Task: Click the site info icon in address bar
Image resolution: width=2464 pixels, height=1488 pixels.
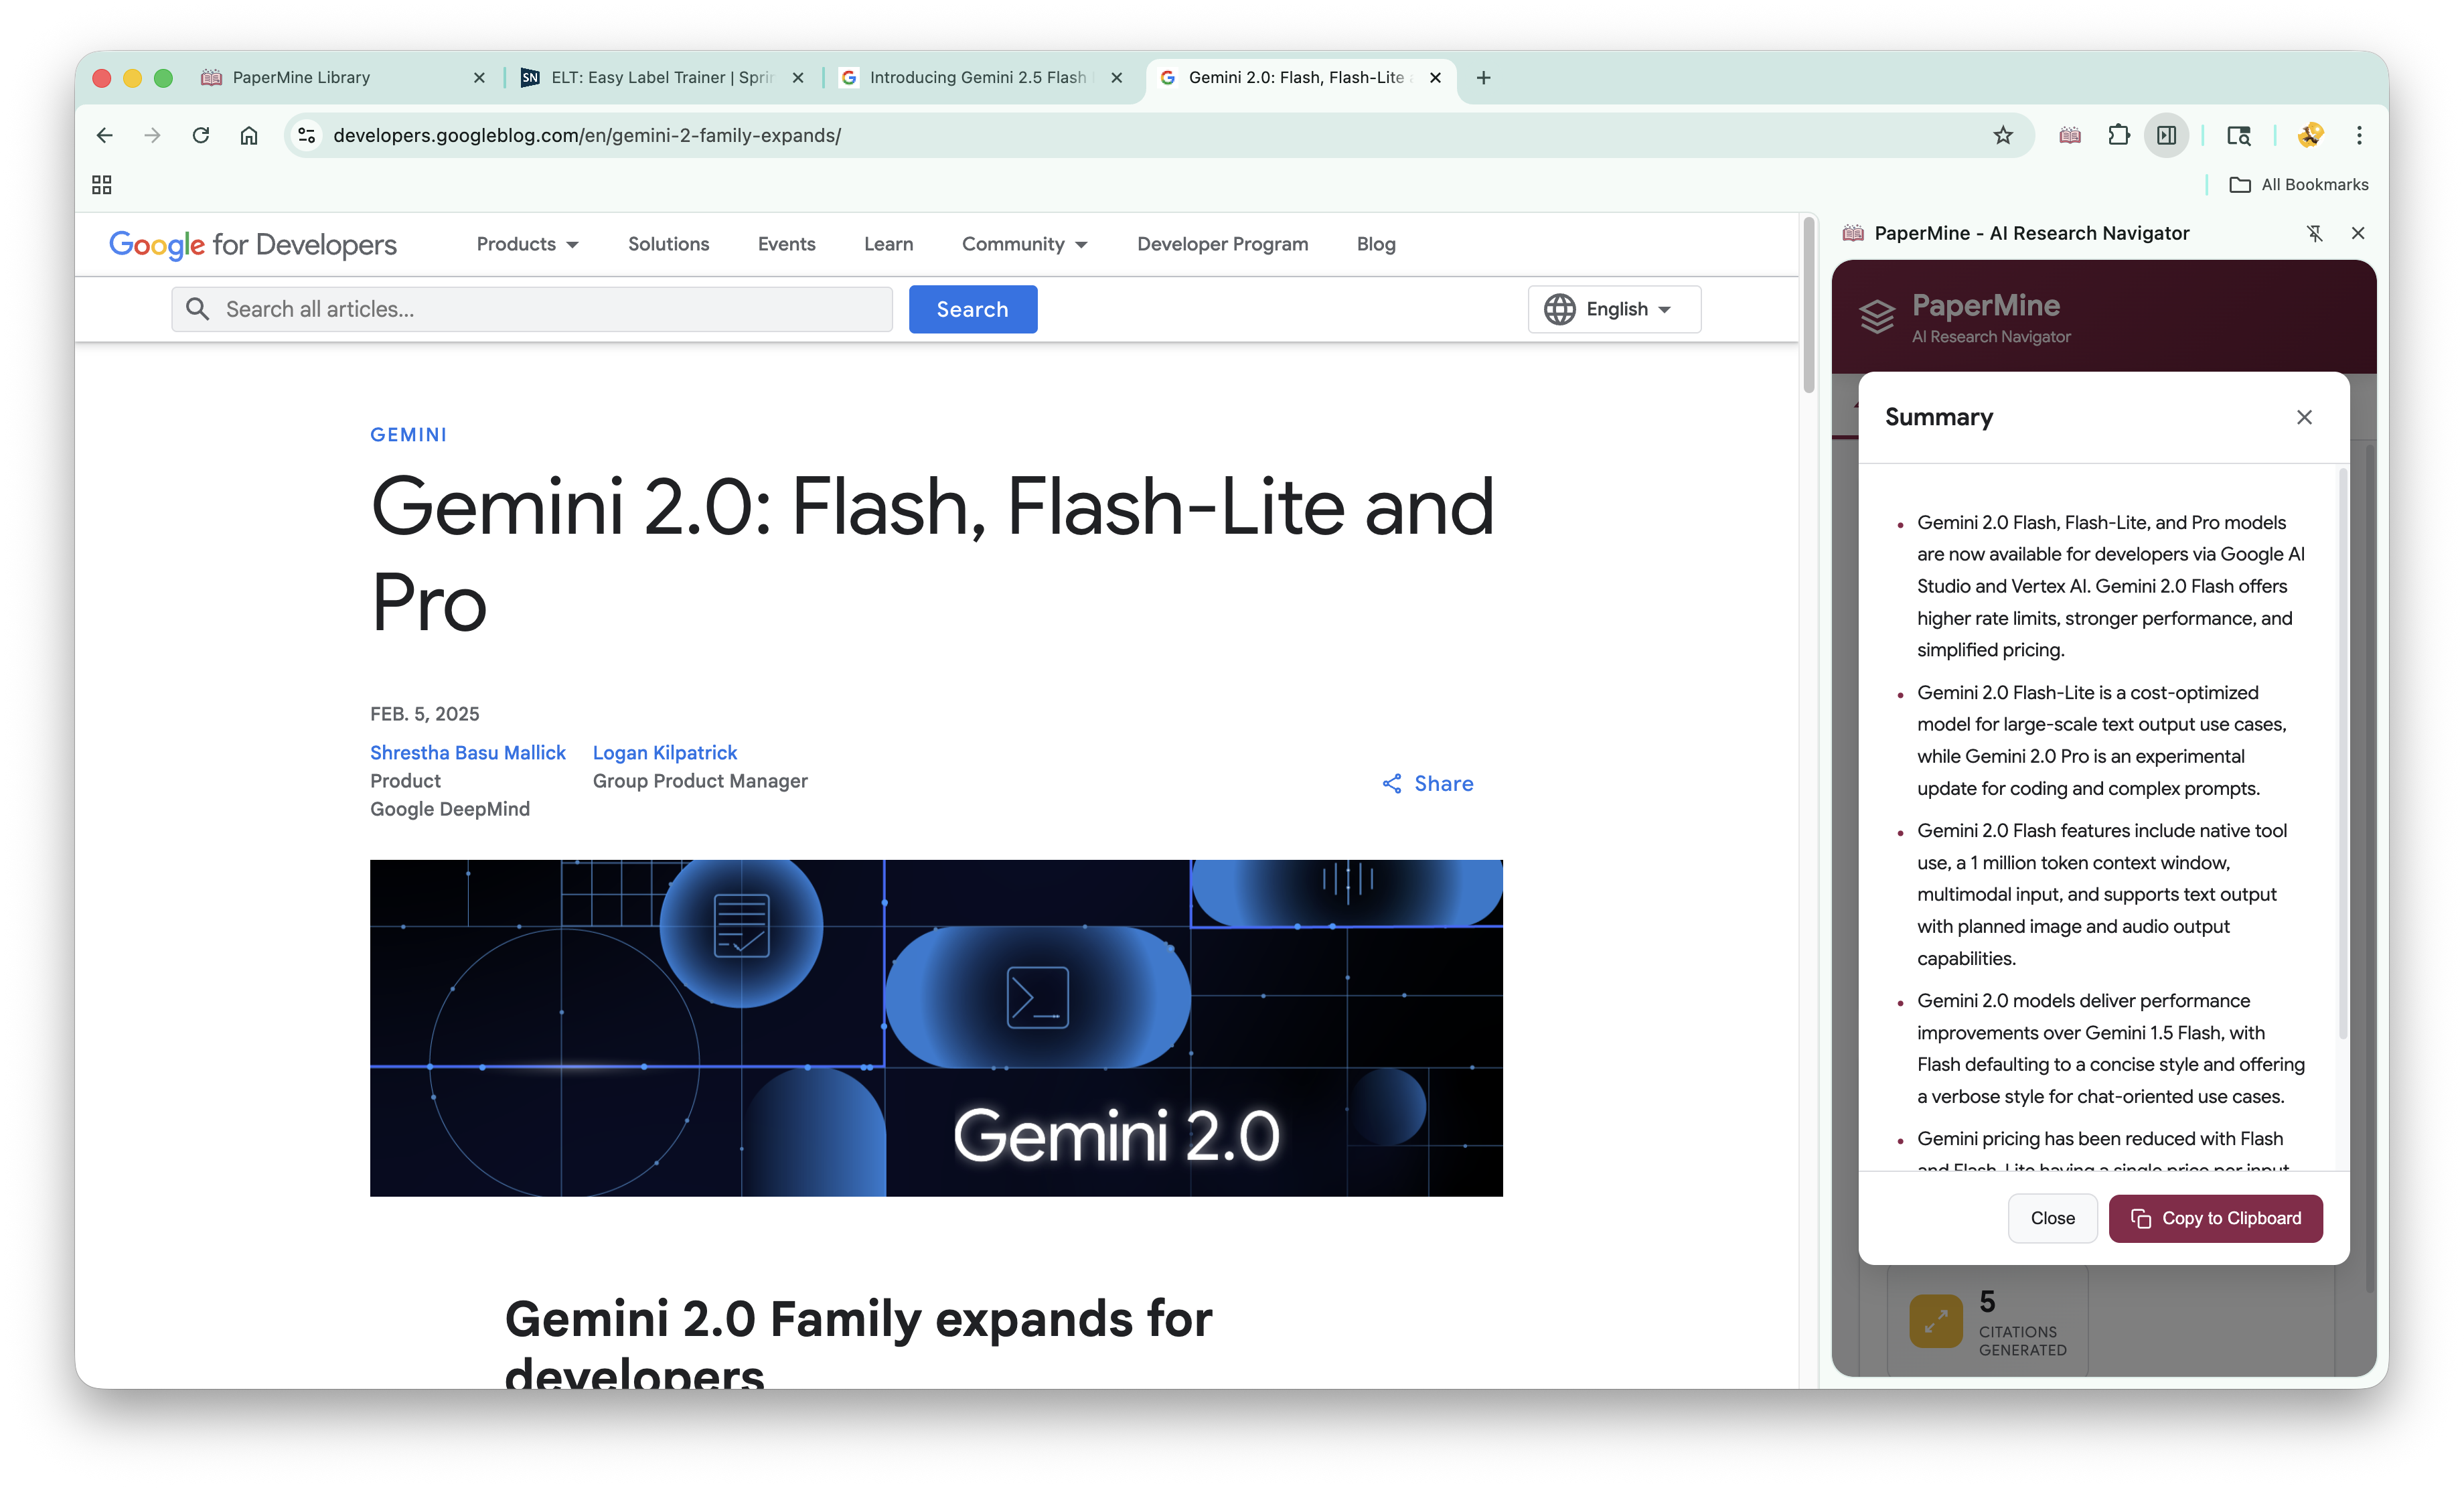Action: 307,135
